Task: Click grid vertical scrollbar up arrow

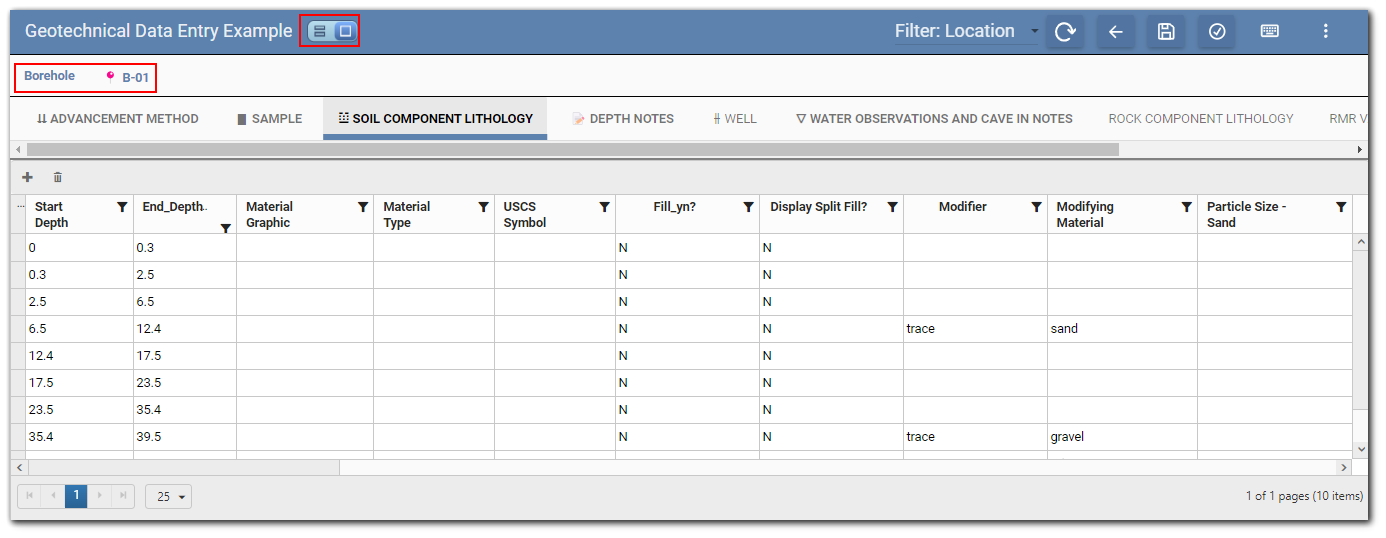Action: pyautogui.click(x=1360, y=242)
